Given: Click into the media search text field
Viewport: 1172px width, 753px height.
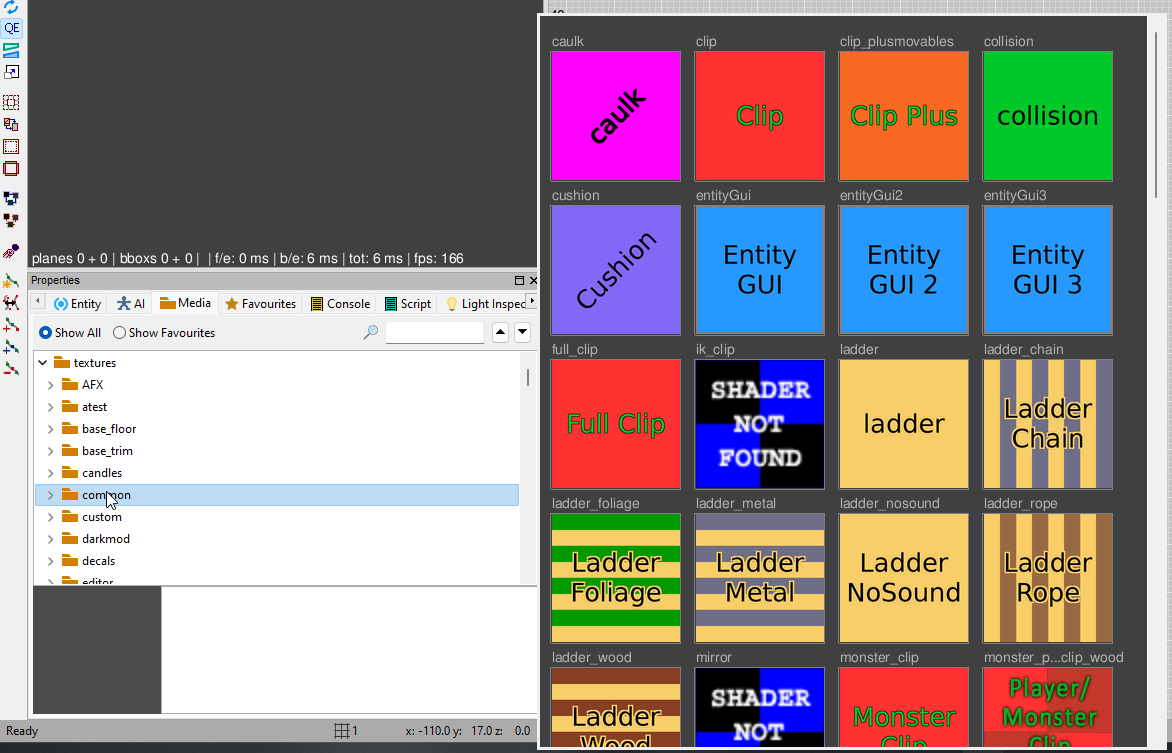Looking at the screenshot, I should [434, 333].
